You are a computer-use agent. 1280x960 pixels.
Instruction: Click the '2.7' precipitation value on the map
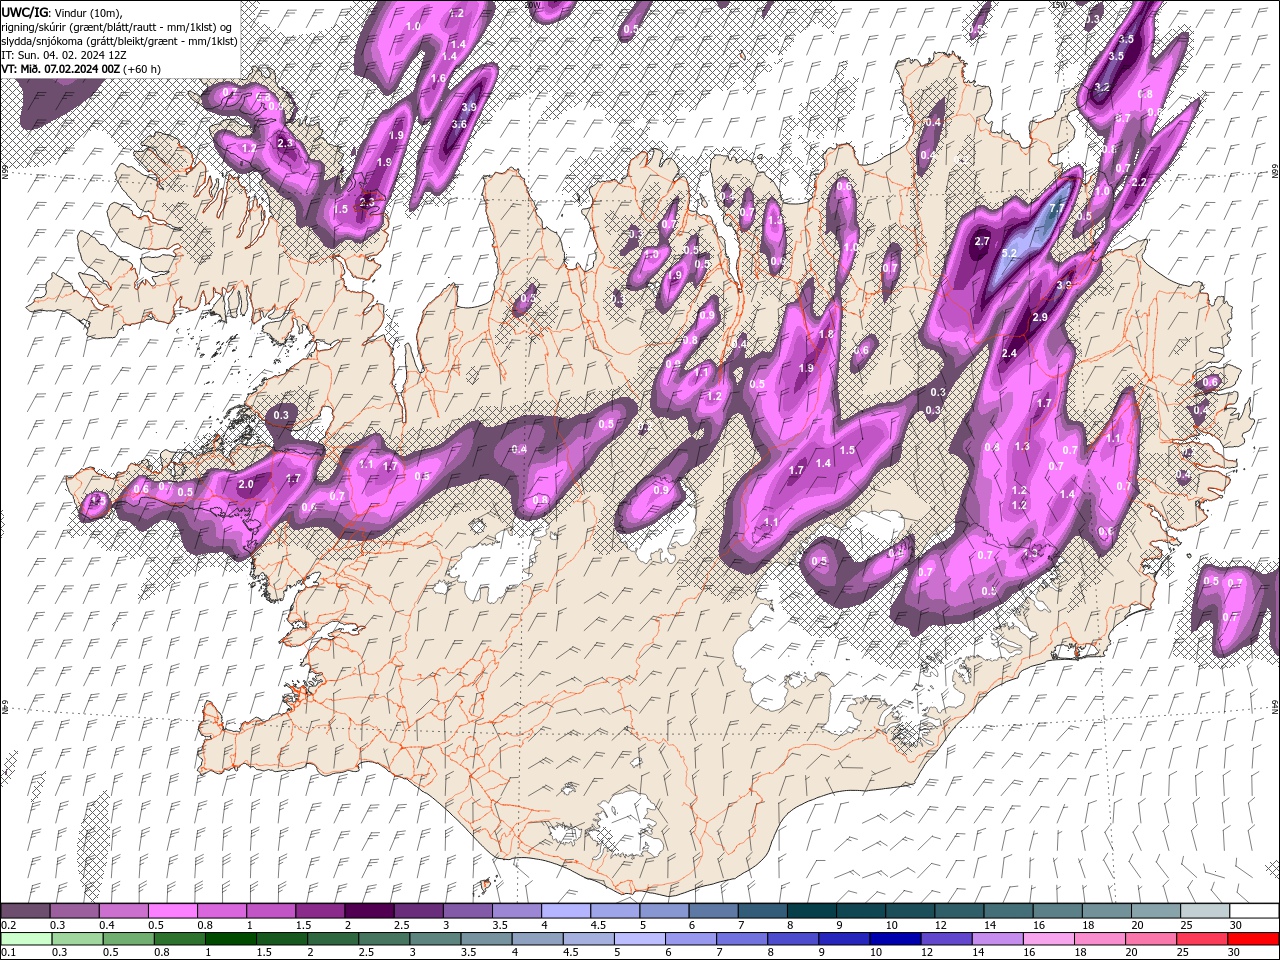pyautogui.click(x=982, y=241)
